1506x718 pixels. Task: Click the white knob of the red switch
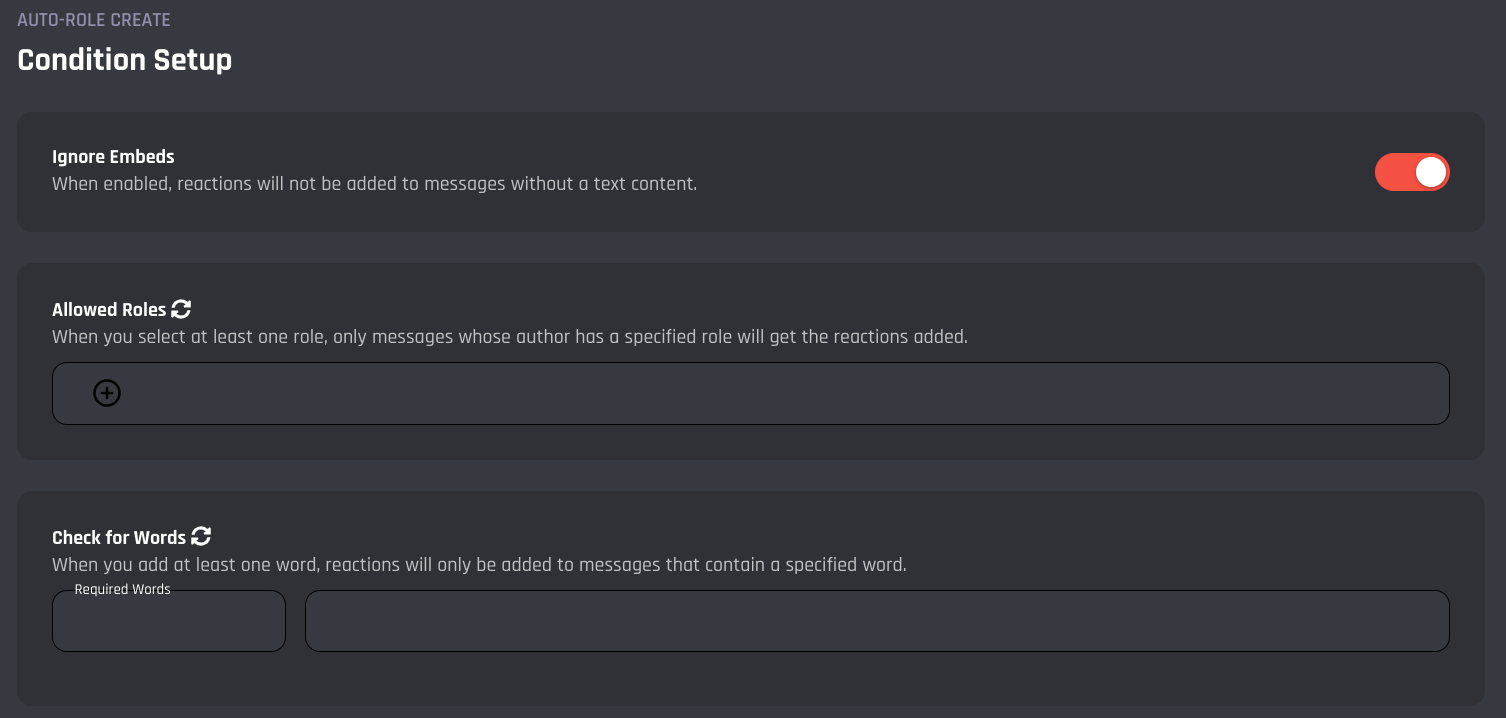pos(1430,172)
